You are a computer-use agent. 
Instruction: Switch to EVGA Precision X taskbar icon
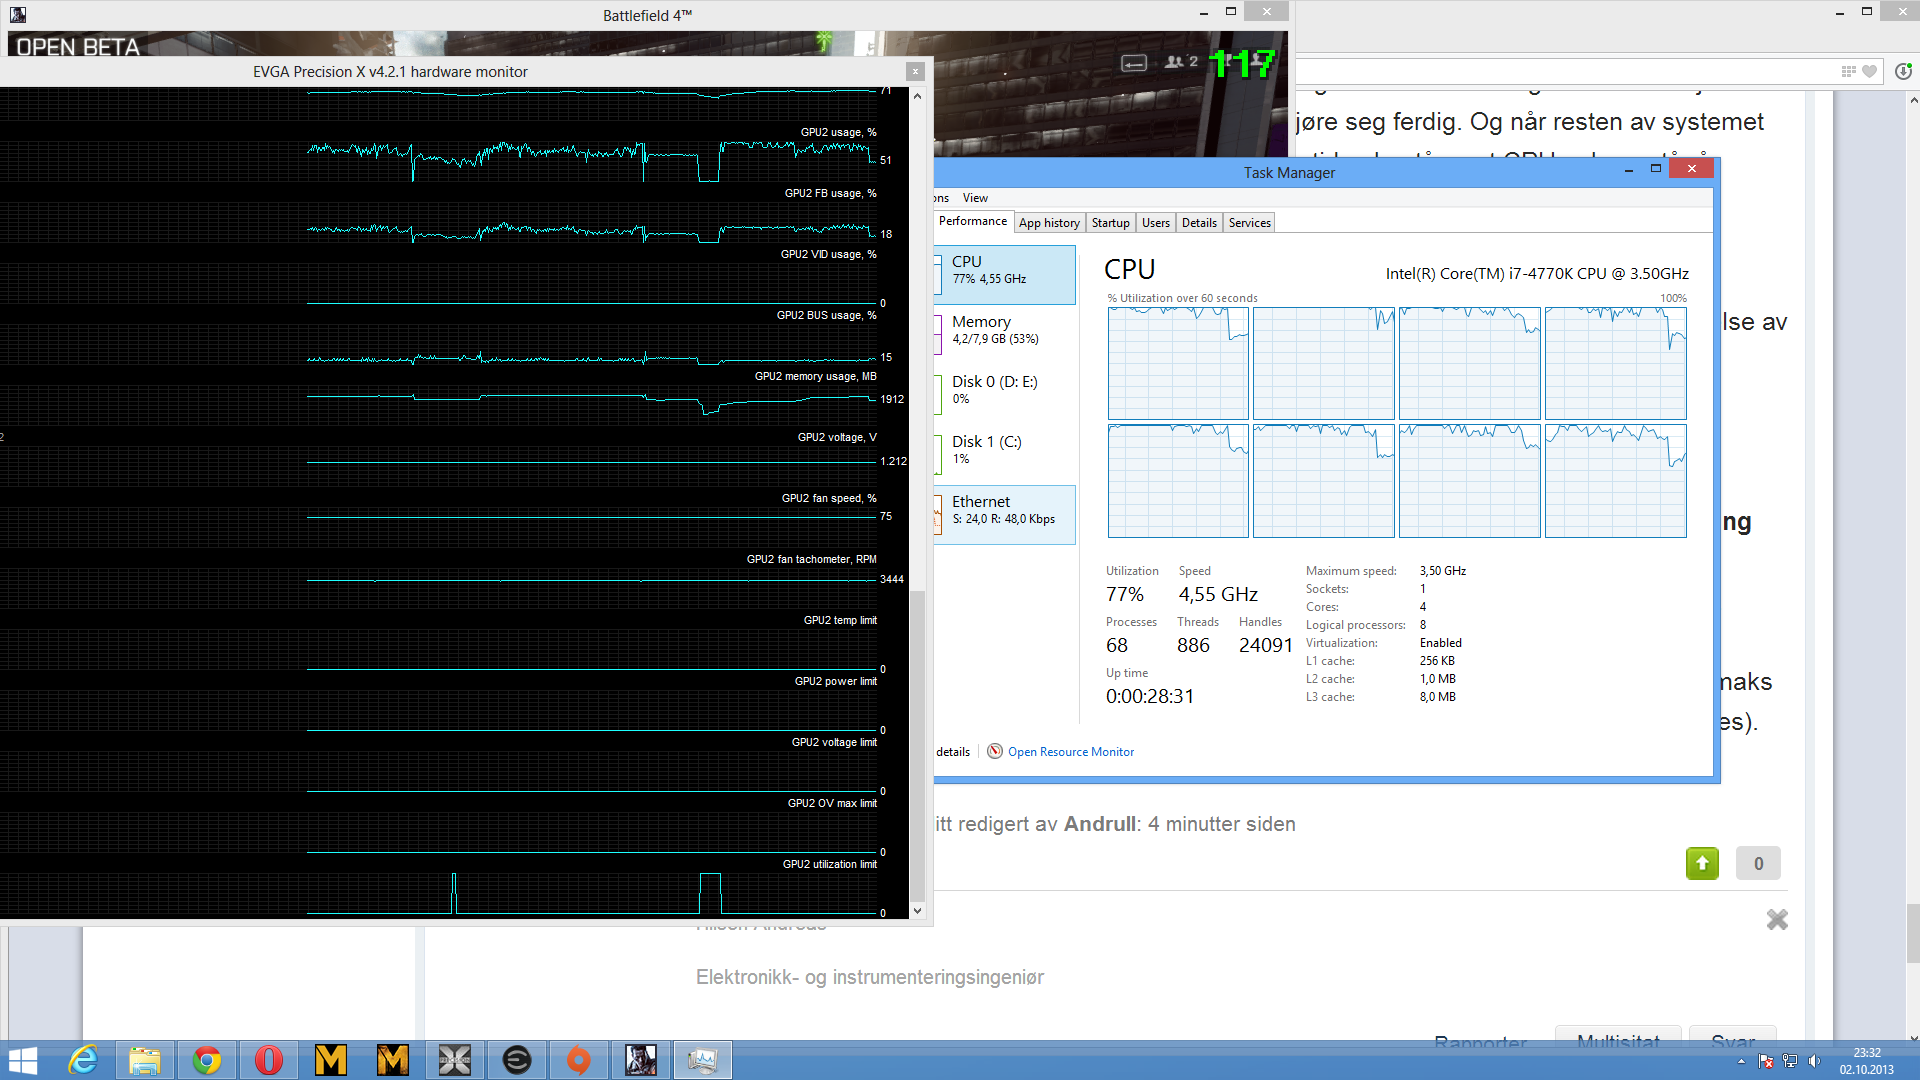coord(455,1060)
